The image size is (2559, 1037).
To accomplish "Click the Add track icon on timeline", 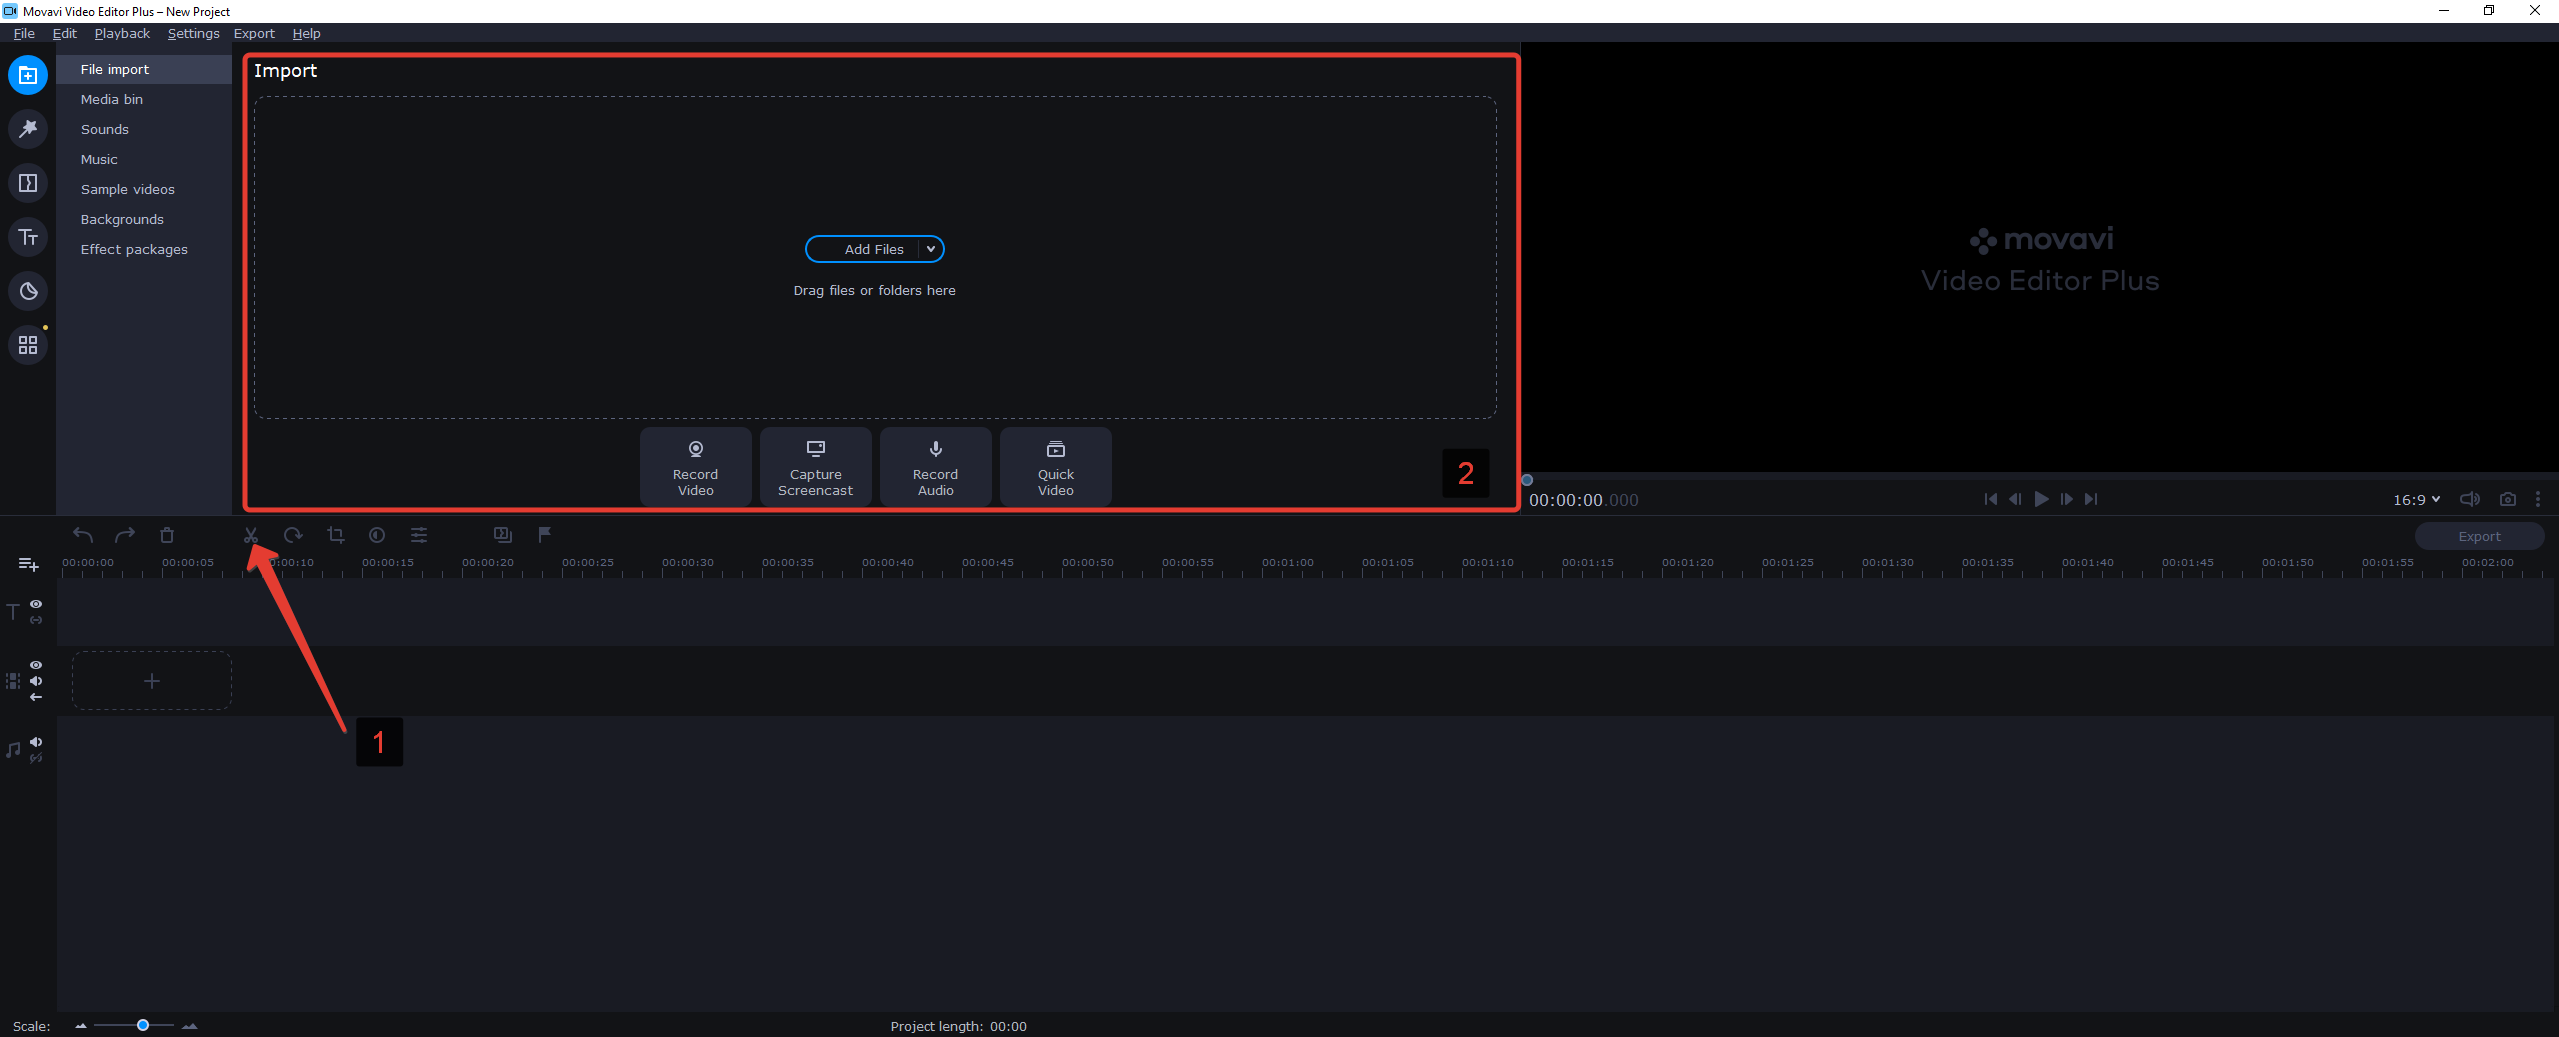I will coord(28,565).
